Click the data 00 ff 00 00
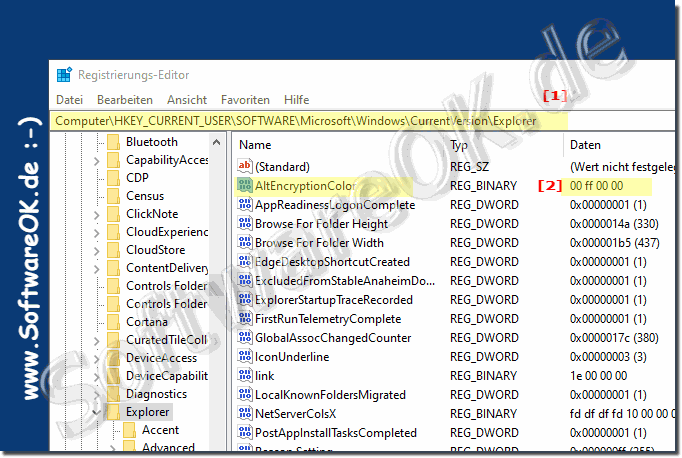682x458 pixels. pos(596,186)
